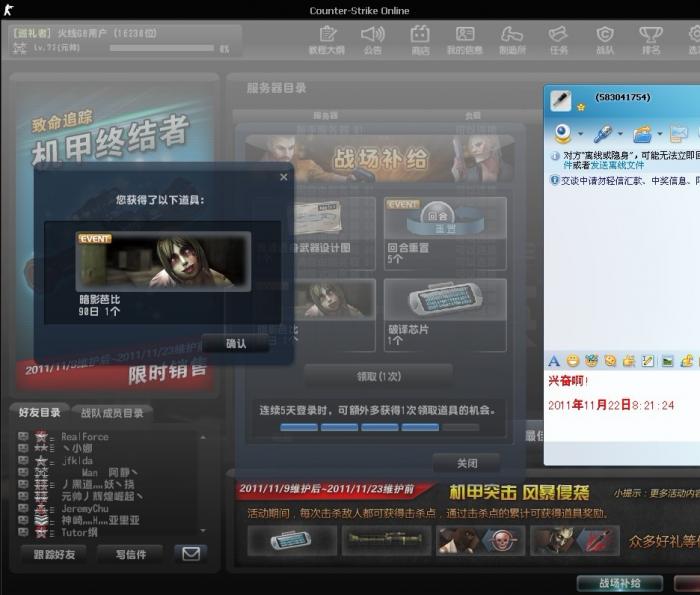This screenshot has width=700, height=595.
Task: Click the mail envelope icon below the friends list
Action: coord(191,554)
